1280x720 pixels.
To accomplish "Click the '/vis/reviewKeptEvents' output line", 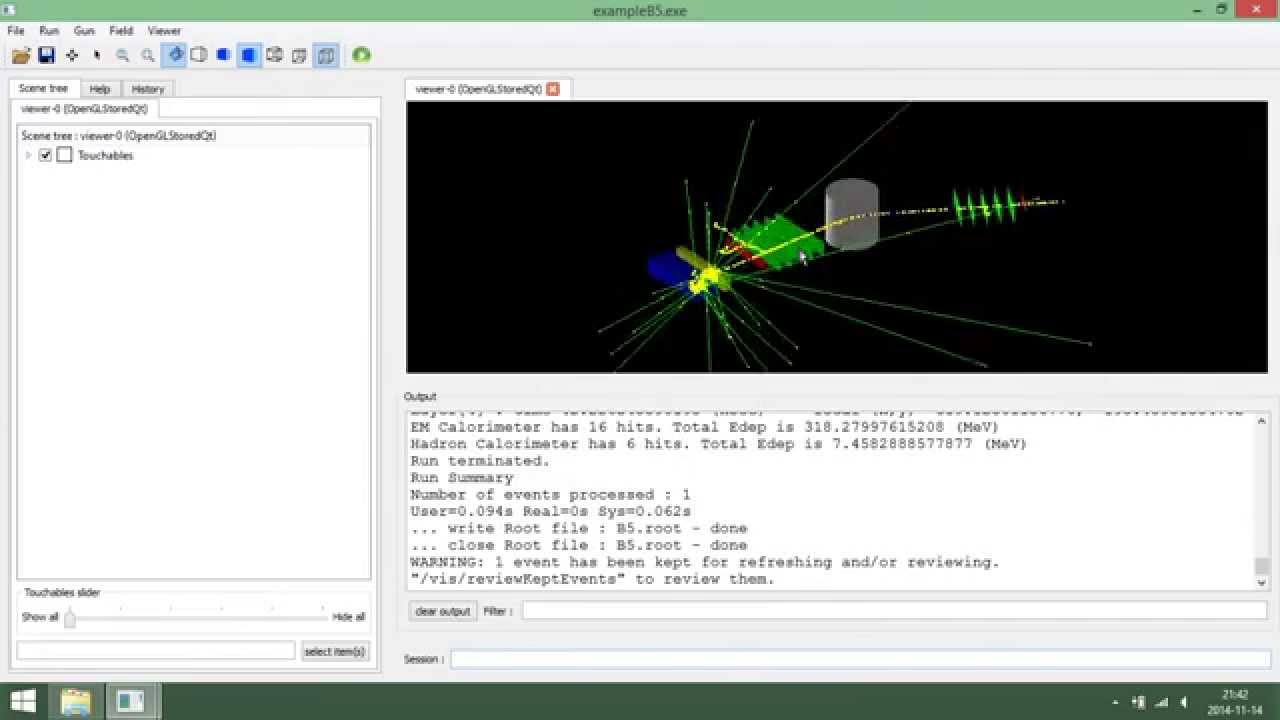I will (x=592, y=579).
